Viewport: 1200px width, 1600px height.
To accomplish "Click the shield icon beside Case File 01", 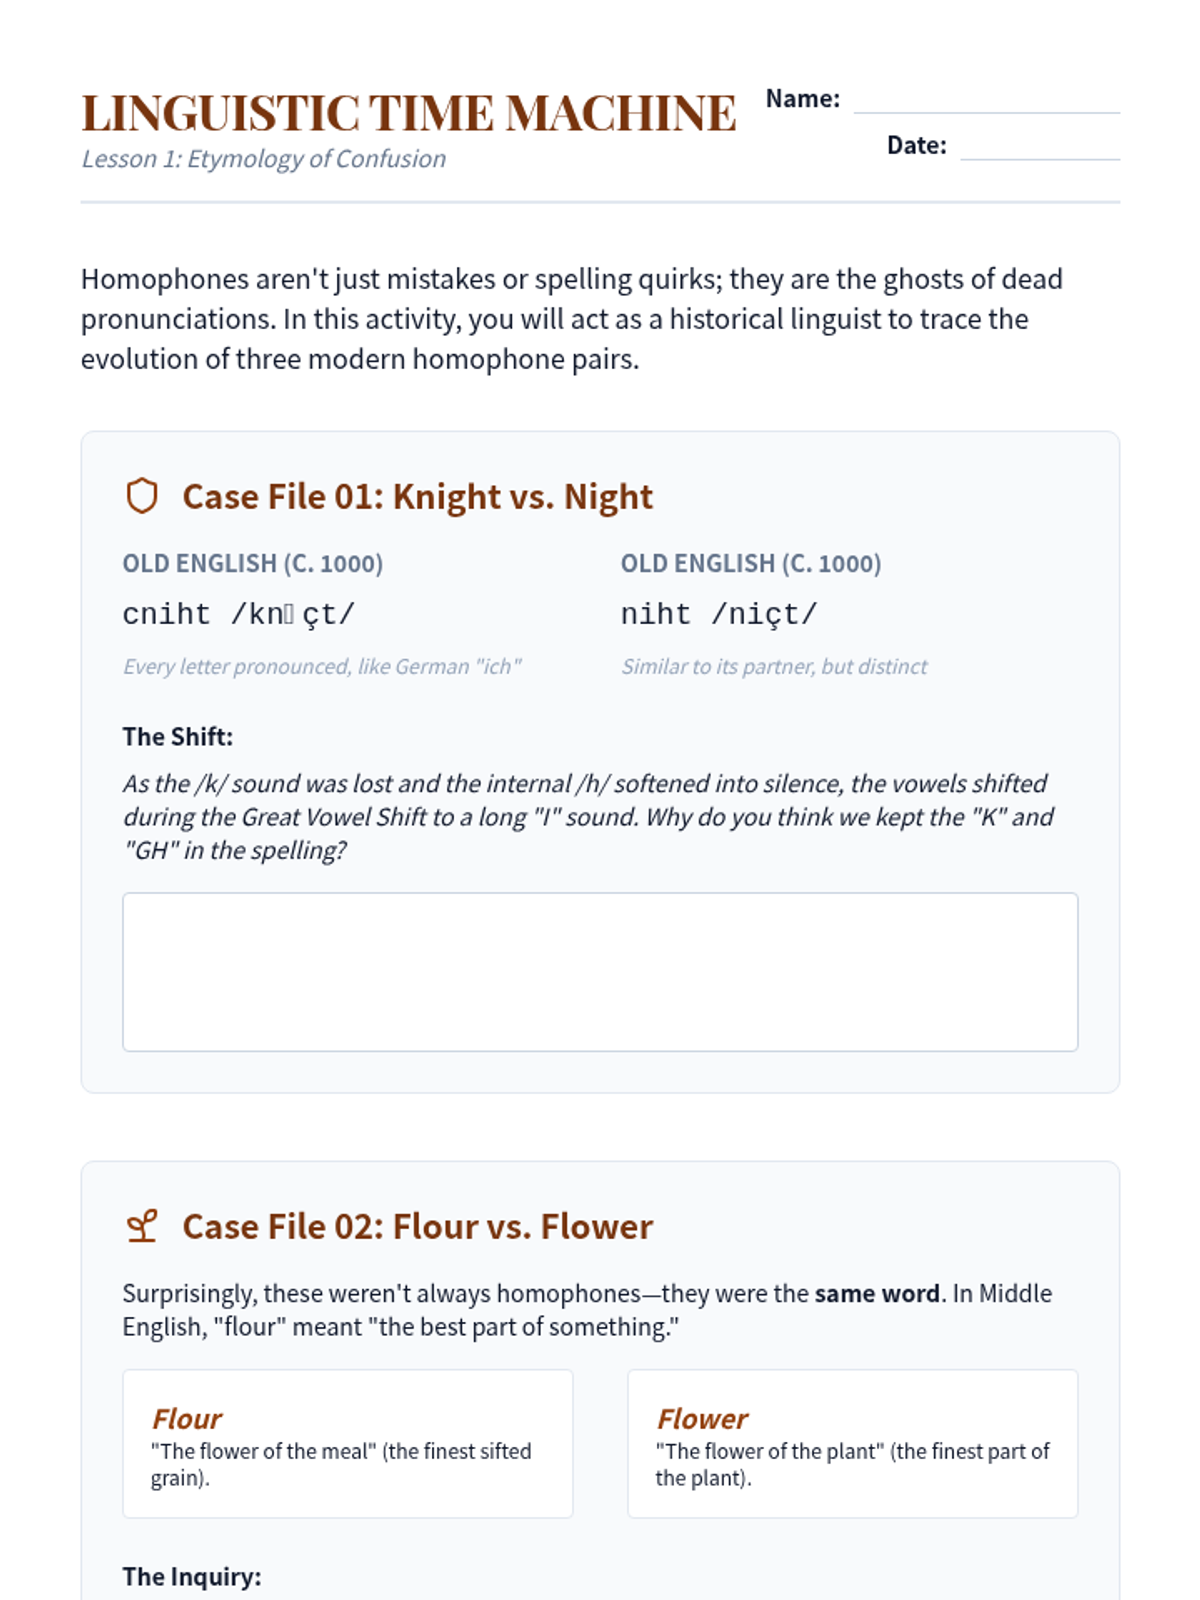I will (142, 496).
